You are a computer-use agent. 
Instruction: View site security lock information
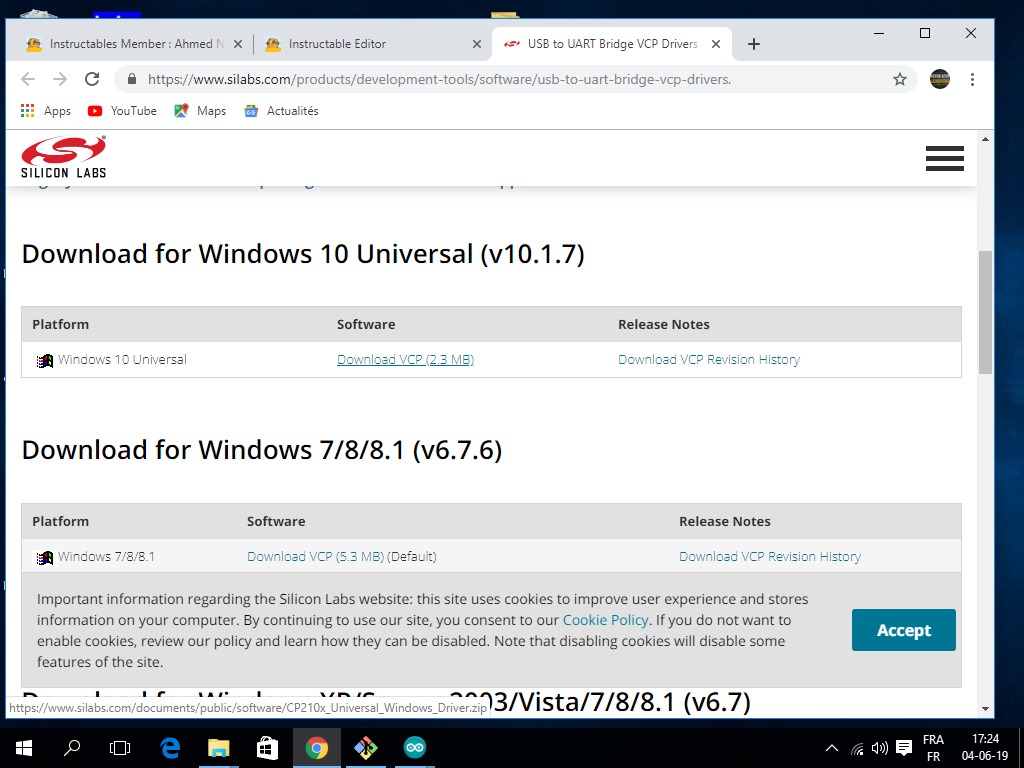point(132,79)
